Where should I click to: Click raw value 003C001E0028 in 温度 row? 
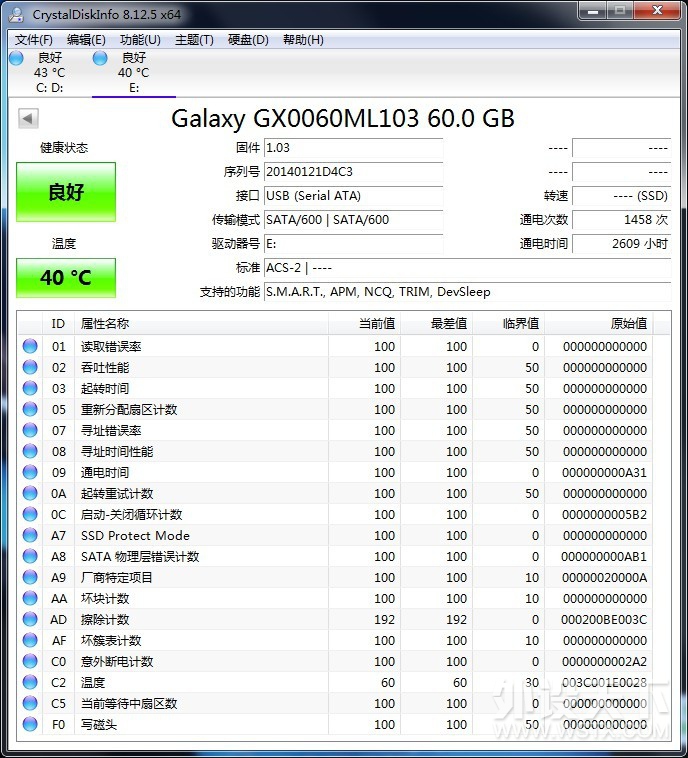click(604, 682)
